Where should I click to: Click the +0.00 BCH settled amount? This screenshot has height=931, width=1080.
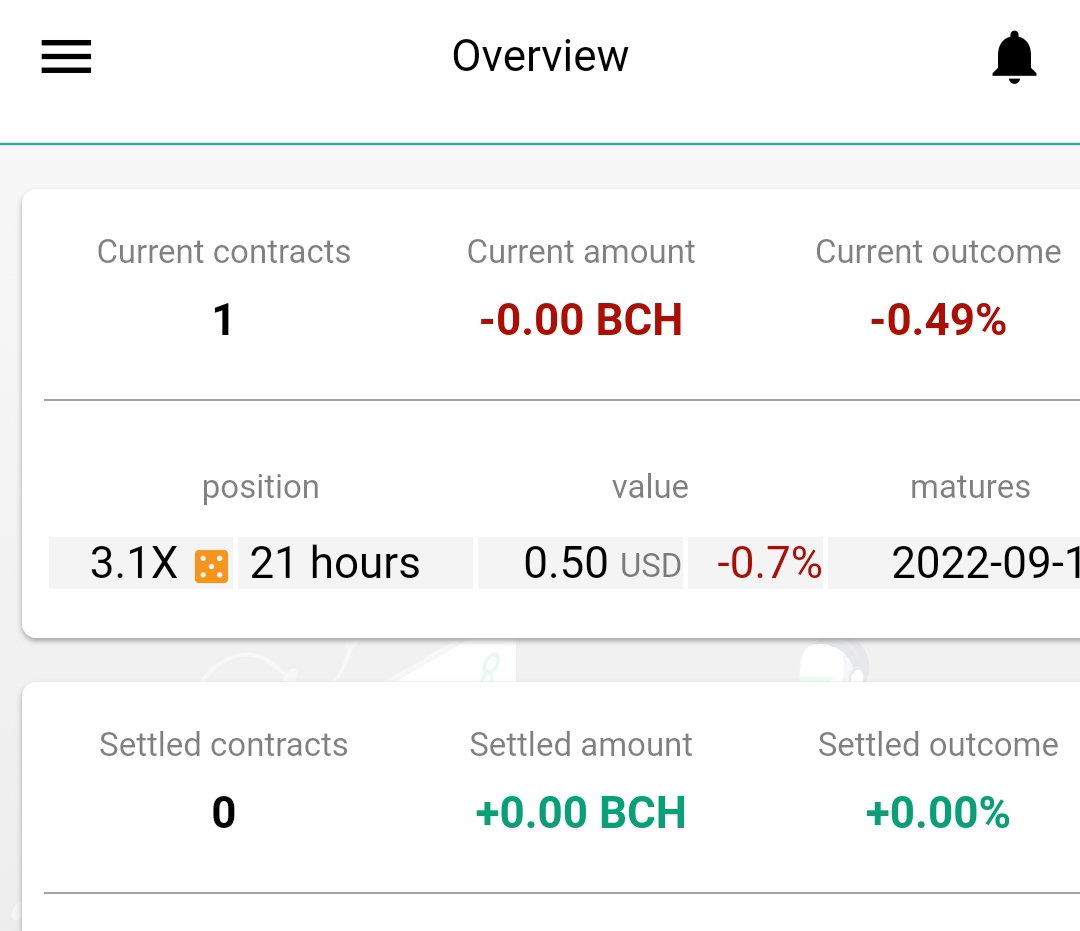[x=581, y=813]
